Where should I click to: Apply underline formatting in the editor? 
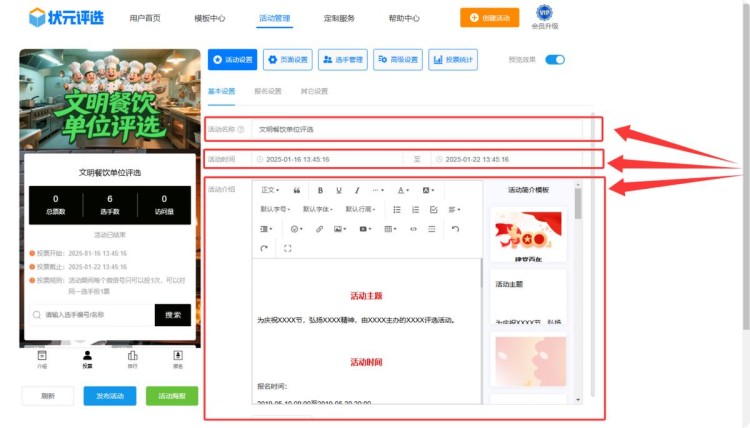339,190
